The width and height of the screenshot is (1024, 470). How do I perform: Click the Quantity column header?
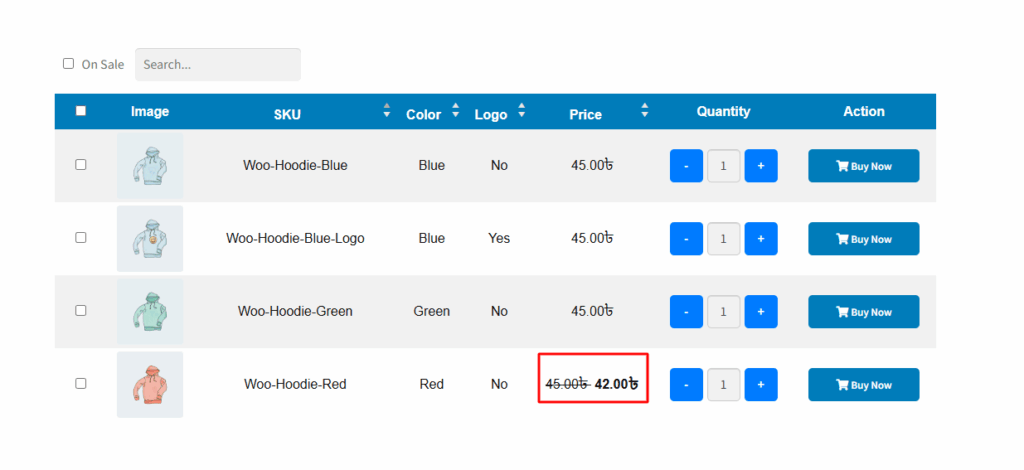coord(724,112)
